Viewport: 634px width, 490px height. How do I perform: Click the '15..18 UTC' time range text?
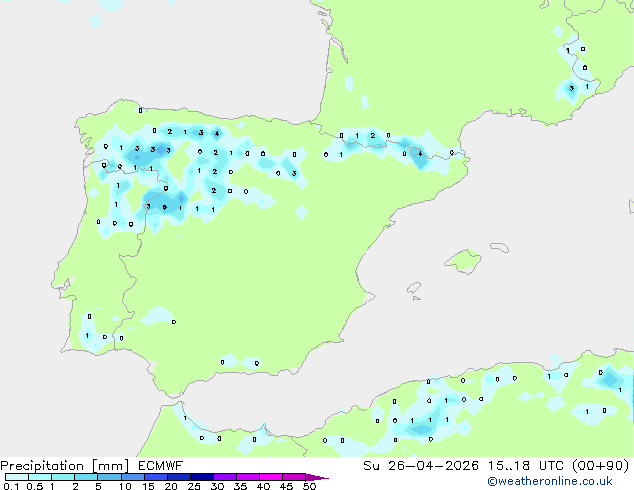[526, 466]
